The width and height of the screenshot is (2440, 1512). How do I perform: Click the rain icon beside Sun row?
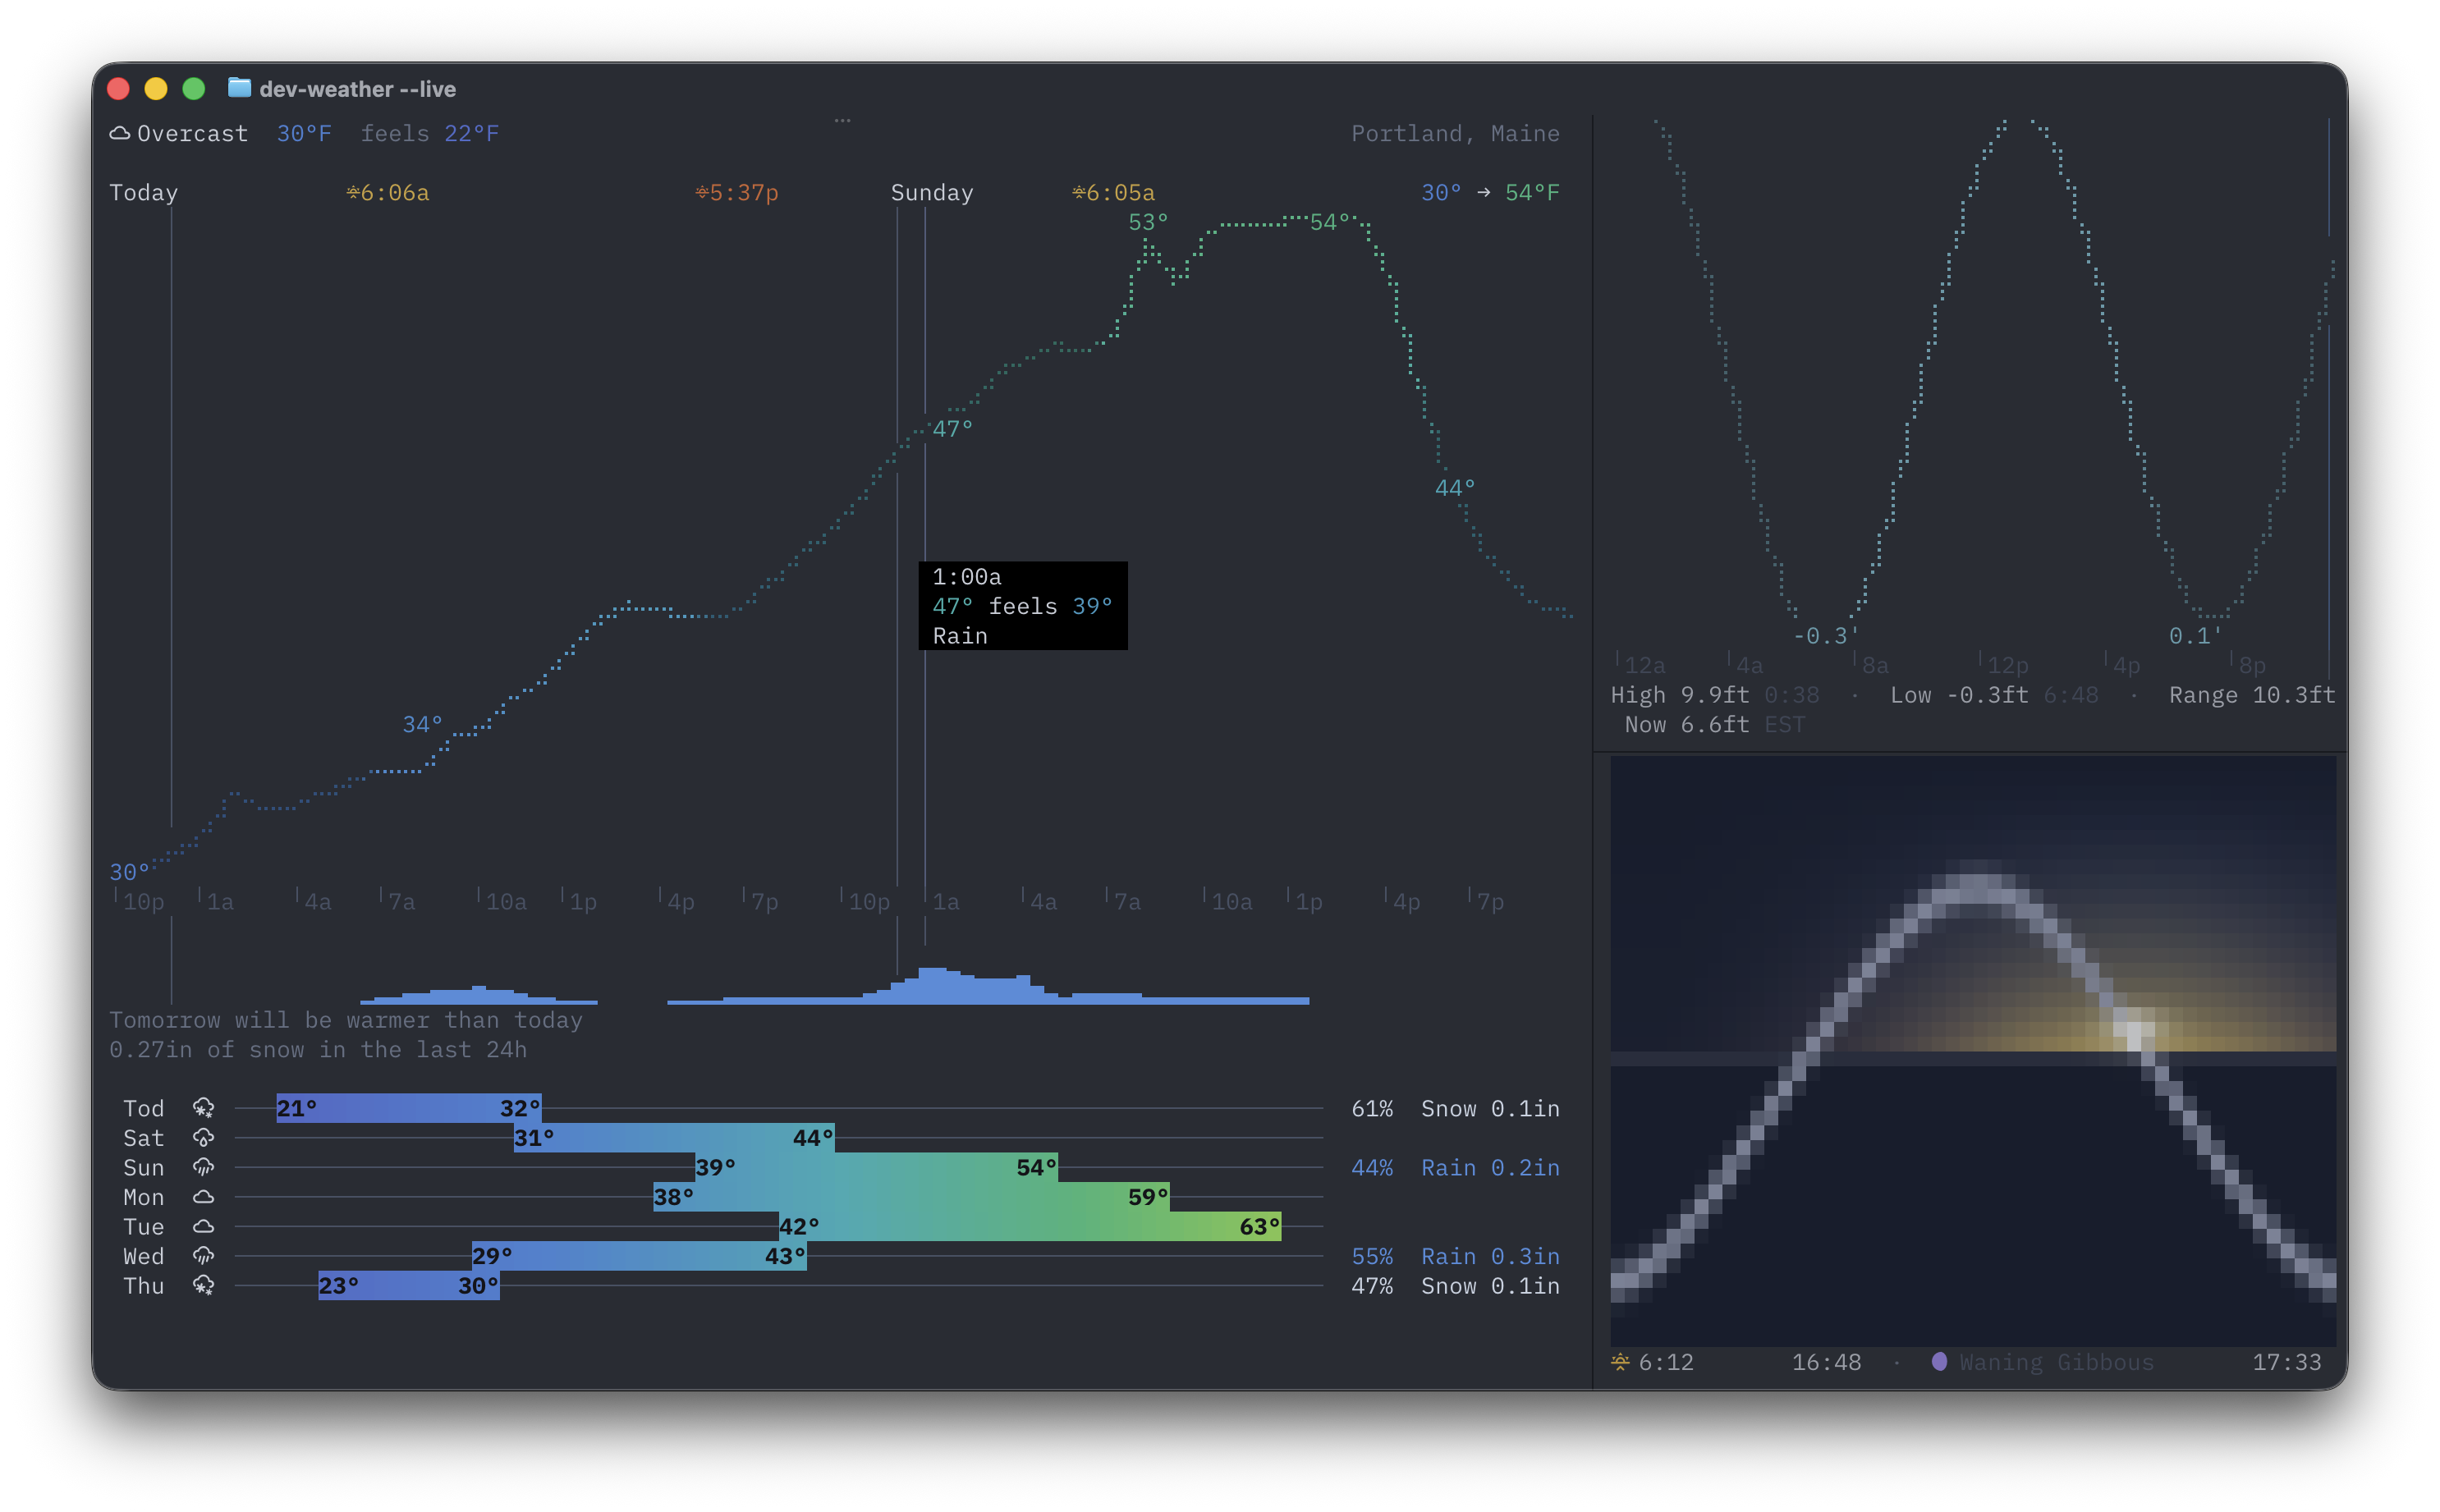(x=203, y=1167)
